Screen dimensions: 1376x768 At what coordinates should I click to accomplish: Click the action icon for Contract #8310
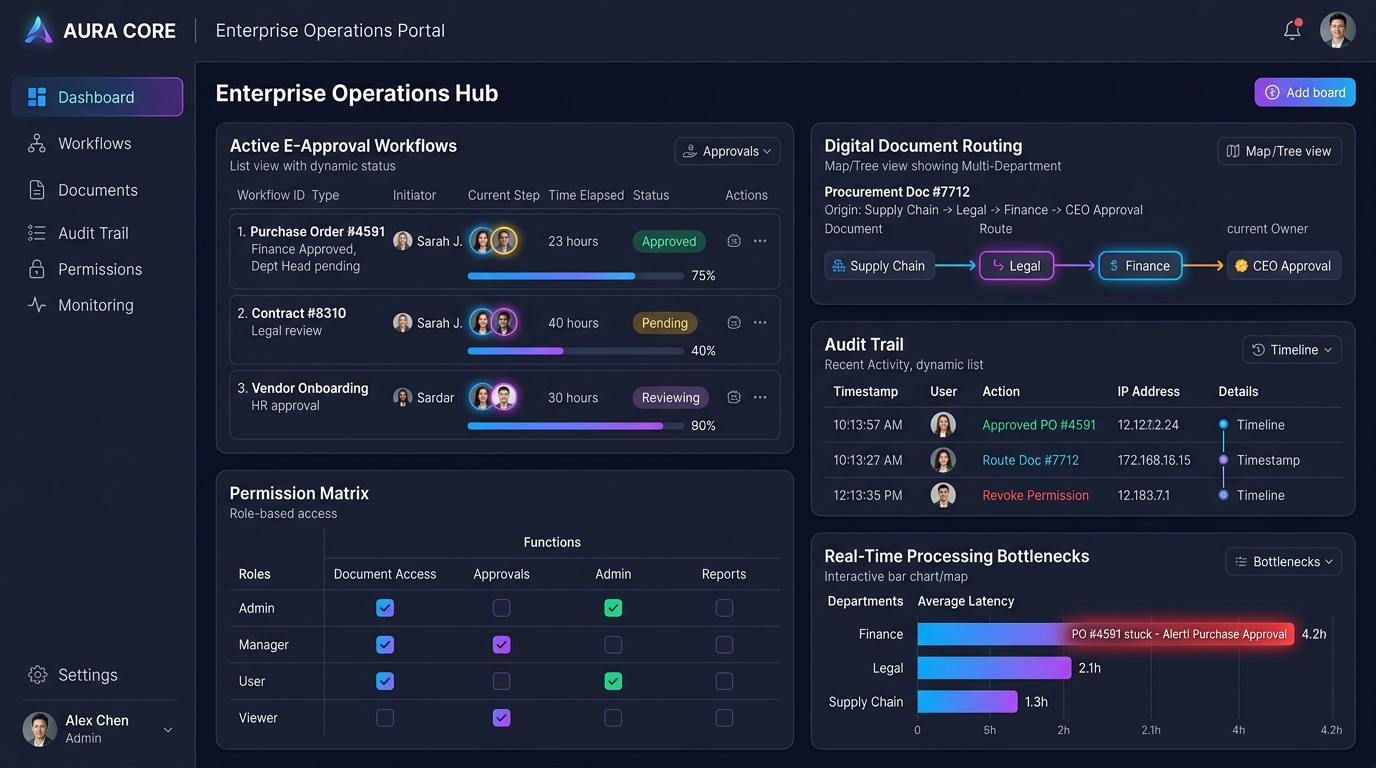734,323
